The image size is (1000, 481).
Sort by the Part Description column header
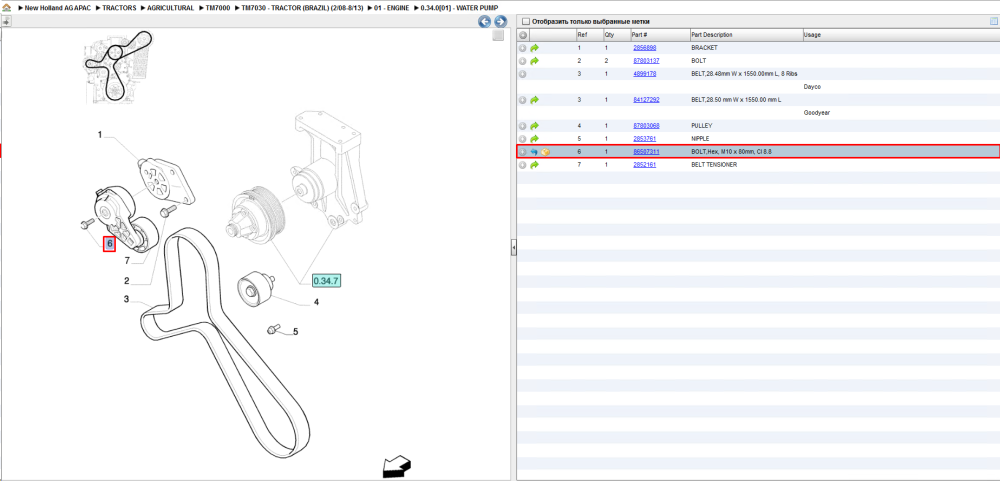point(746,34)
